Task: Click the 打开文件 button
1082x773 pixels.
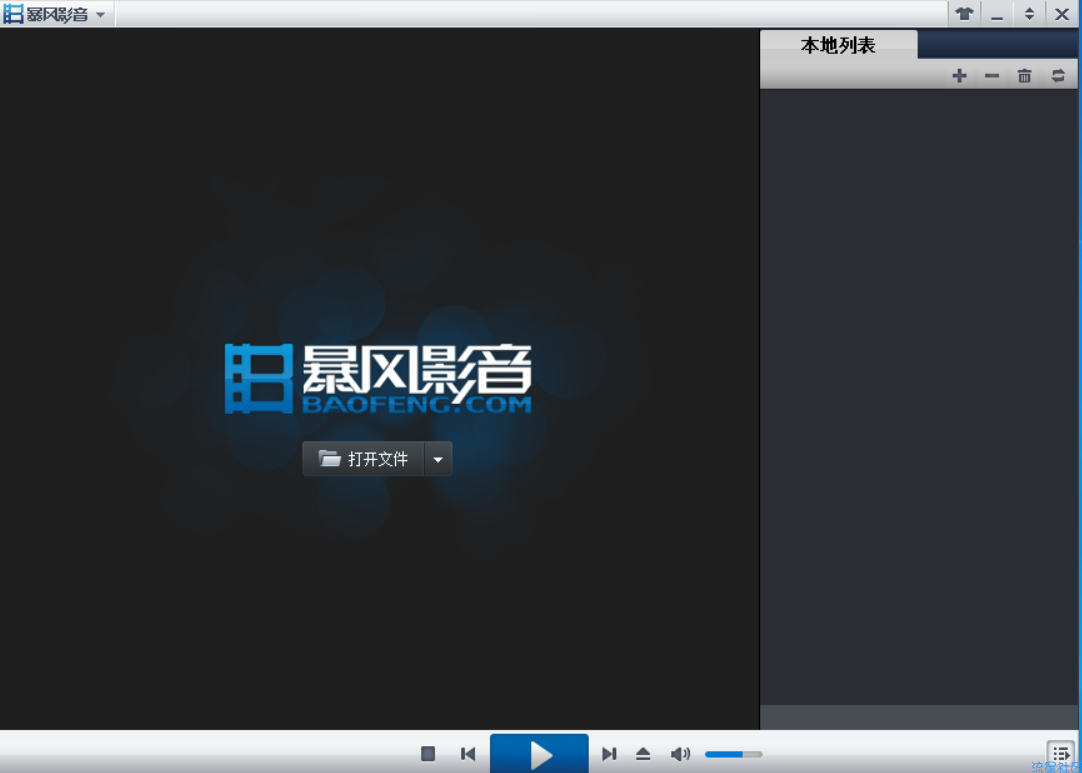Action: 363,459
